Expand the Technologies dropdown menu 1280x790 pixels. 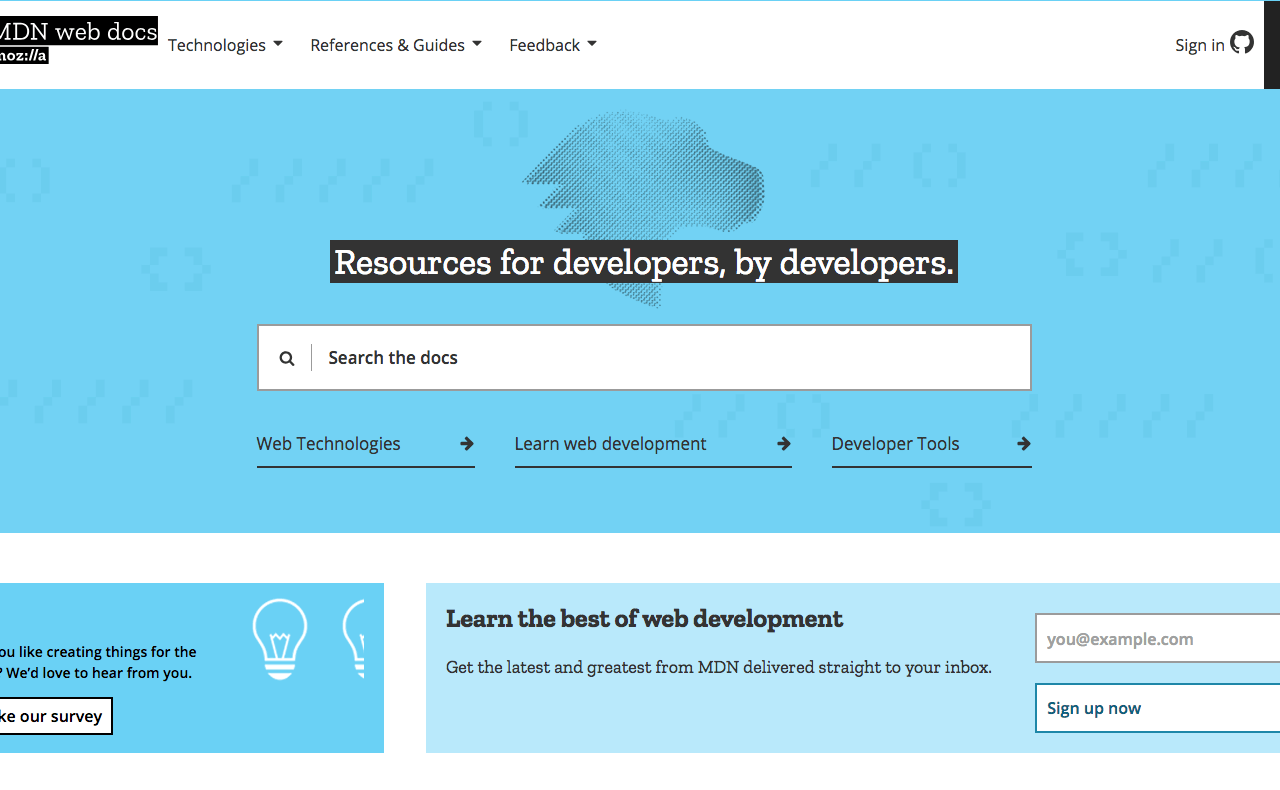pos(225,45)
